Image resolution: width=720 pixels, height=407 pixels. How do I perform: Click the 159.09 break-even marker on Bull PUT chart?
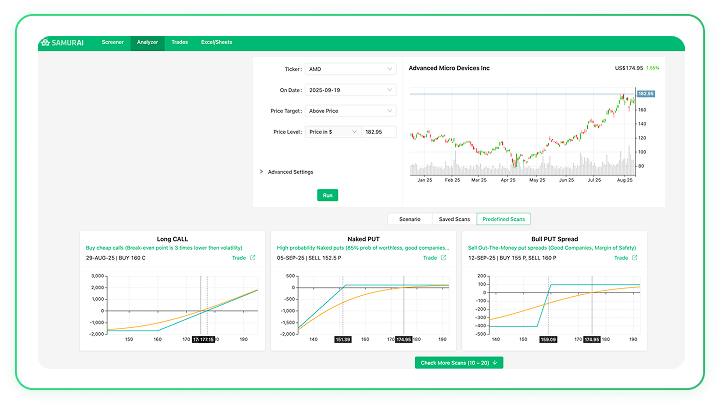[x=549, y=339]
